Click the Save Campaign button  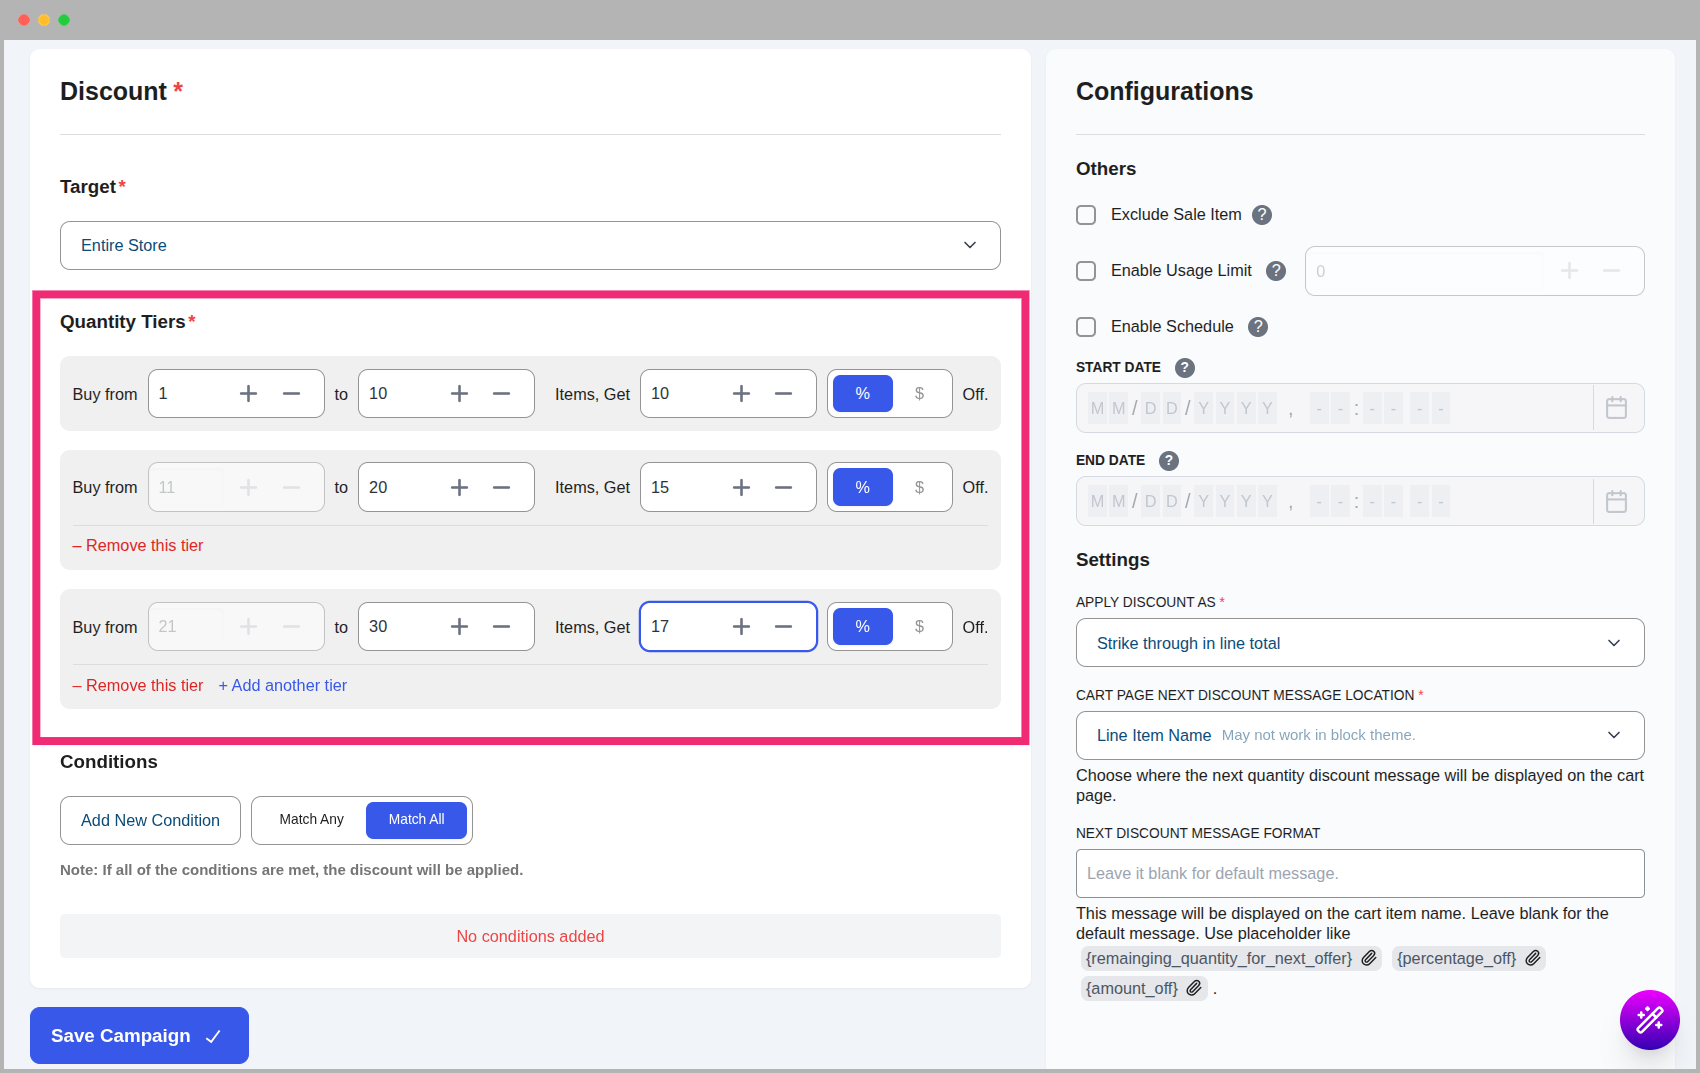[138, 1035]
